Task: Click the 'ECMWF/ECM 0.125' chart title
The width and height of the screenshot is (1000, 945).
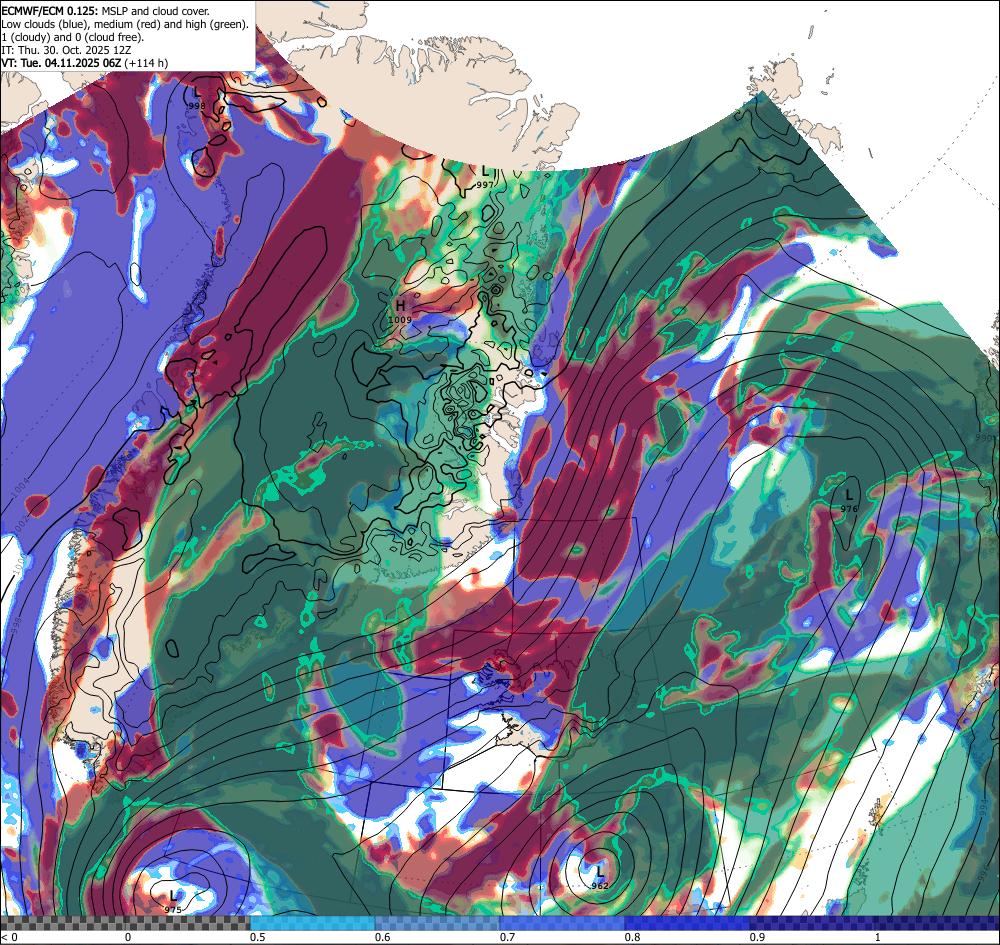Action: click(105, 11)
